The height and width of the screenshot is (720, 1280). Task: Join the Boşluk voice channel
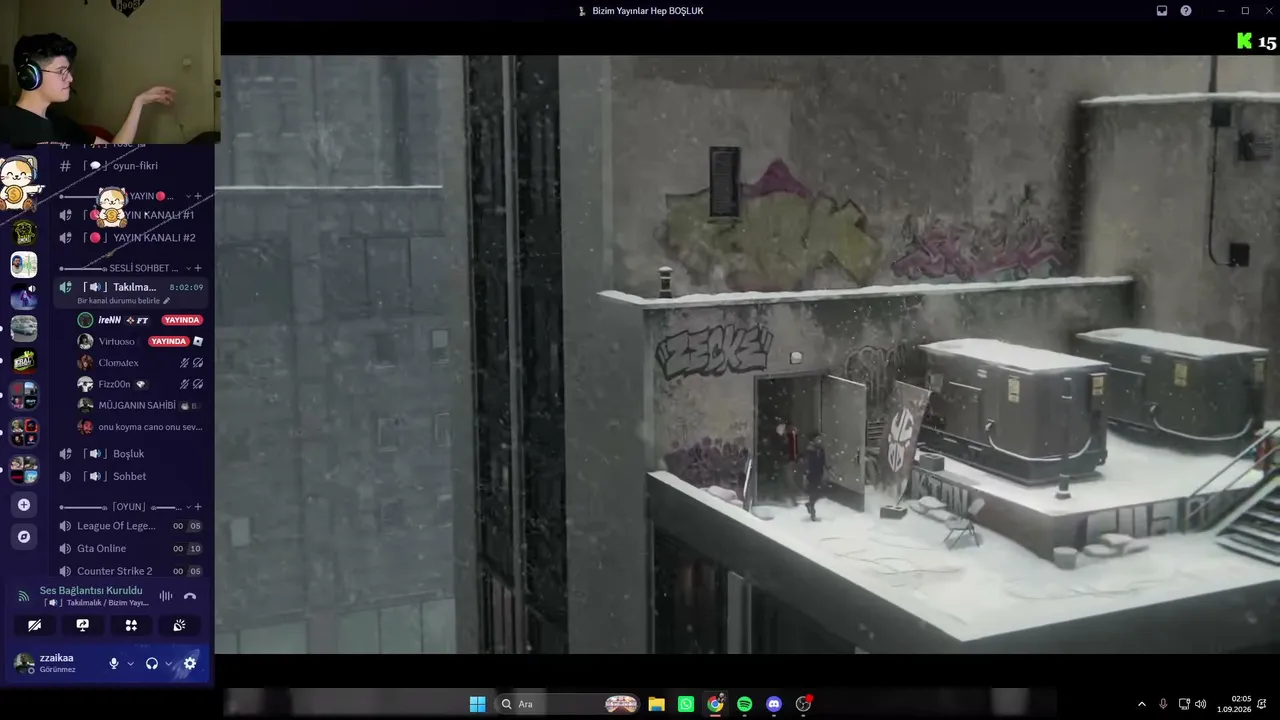(x=131, y=454)
